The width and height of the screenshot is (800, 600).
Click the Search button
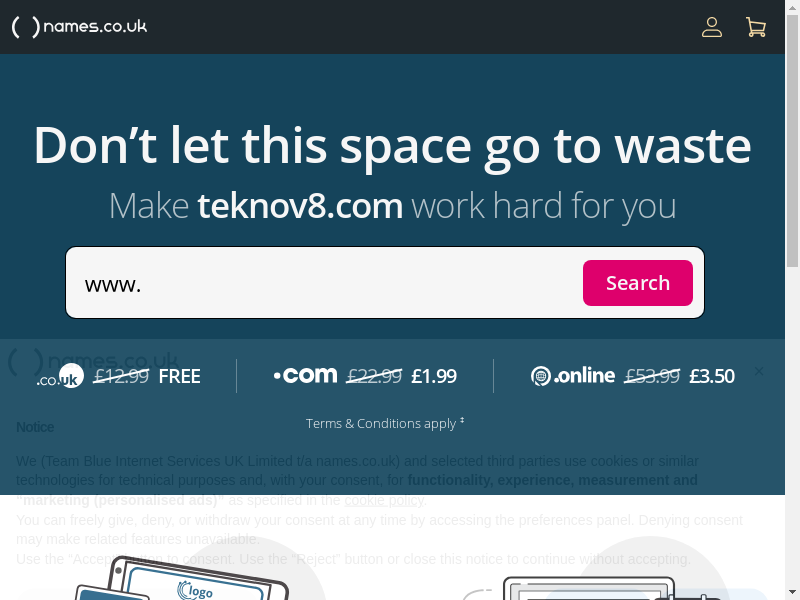(638, 283)
